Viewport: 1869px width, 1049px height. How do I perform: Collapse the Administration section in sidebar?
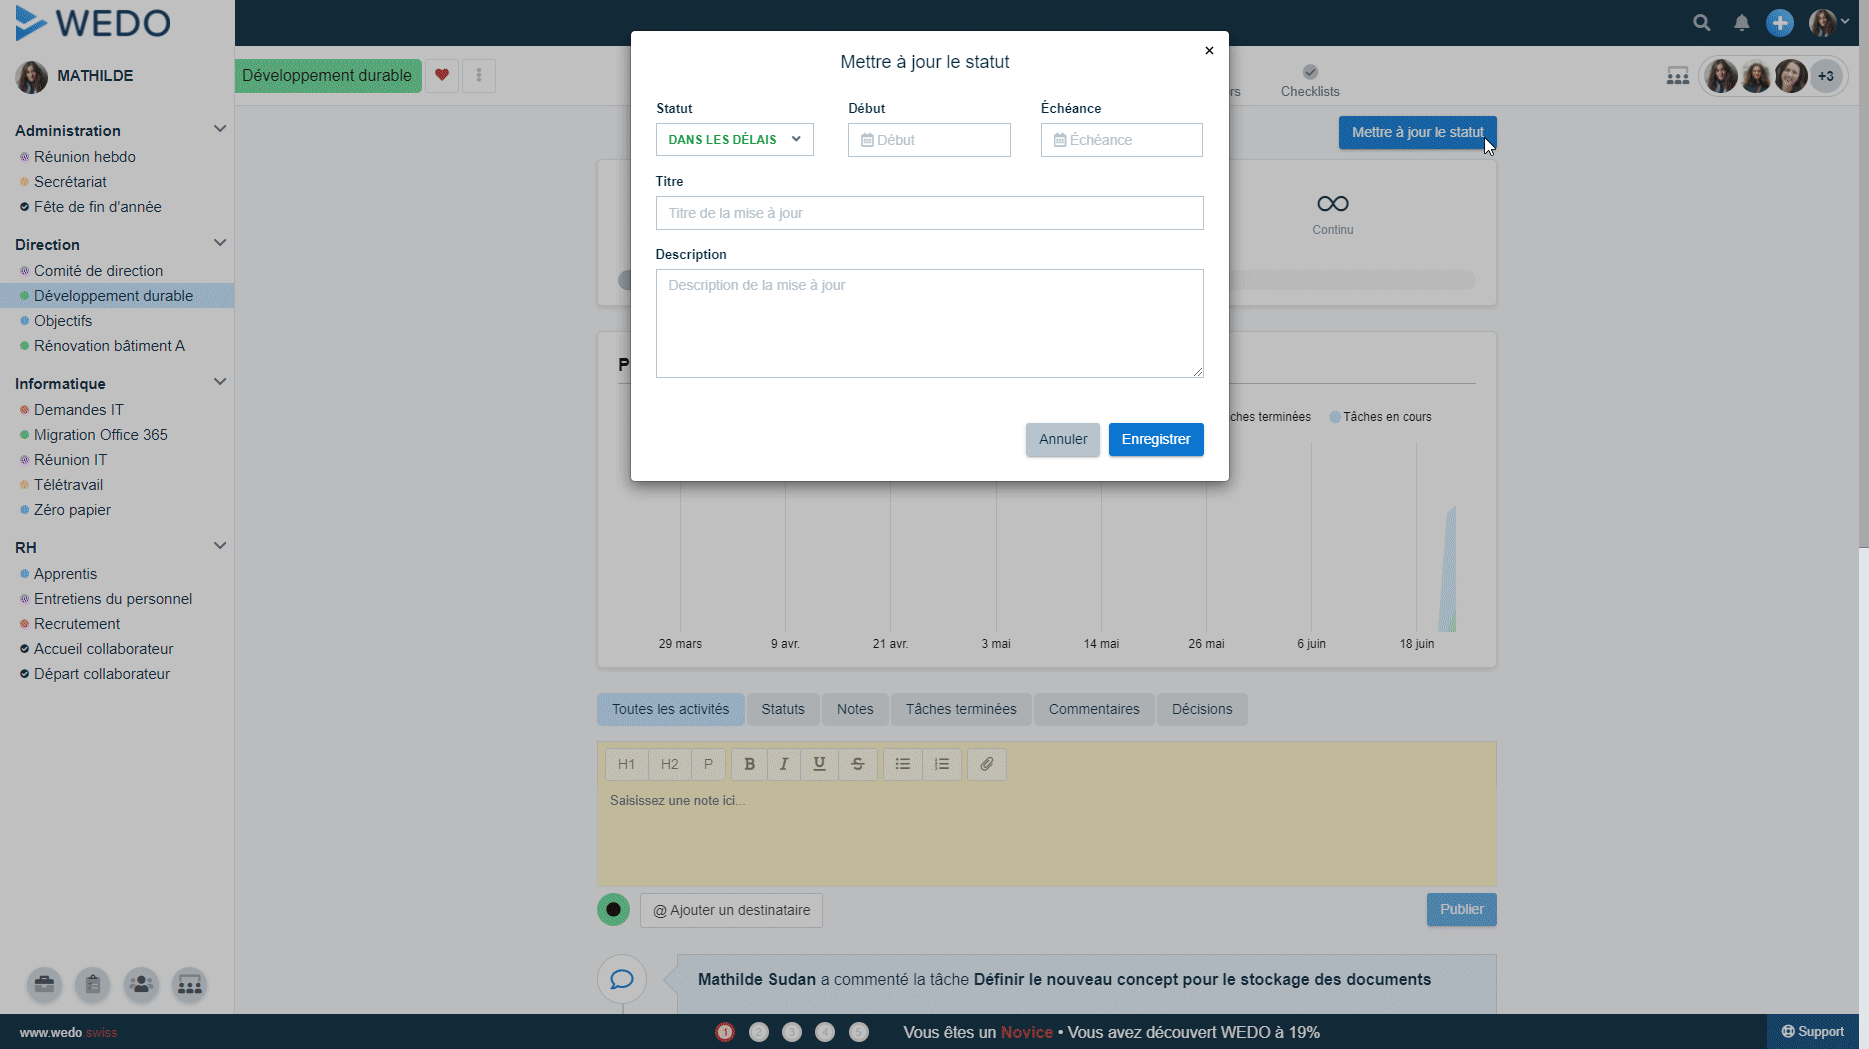click(220, 129)
